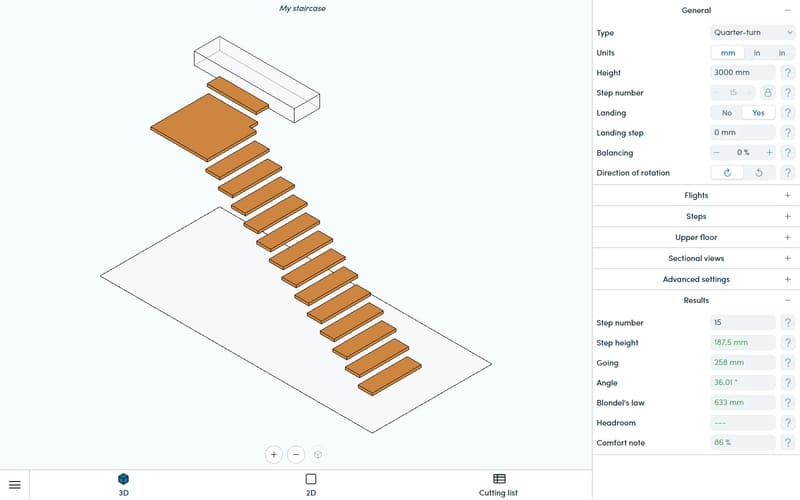Open help for Step height
The image size is (800, 500).
[788, 342]
